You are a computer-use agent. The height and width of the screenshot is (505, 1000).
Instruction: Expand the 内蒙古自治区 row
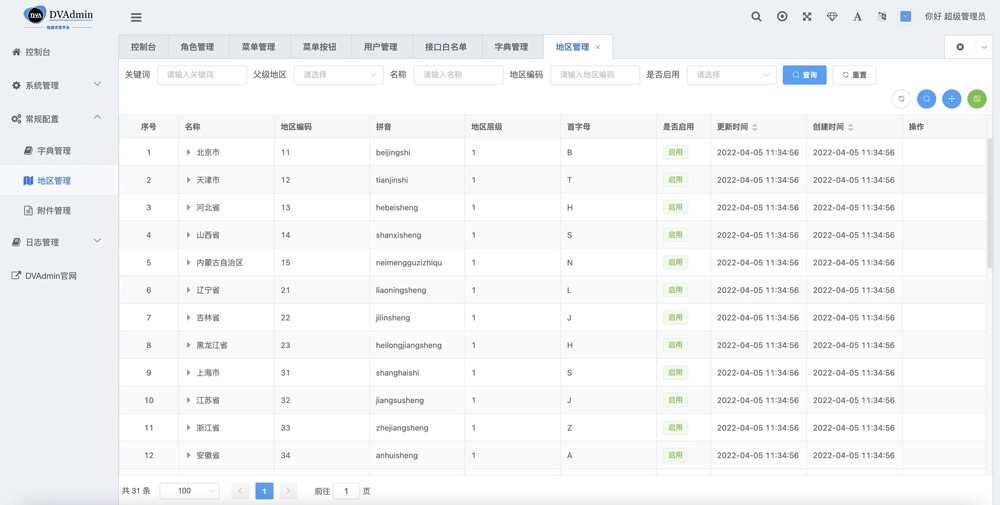tap(188, 263)
